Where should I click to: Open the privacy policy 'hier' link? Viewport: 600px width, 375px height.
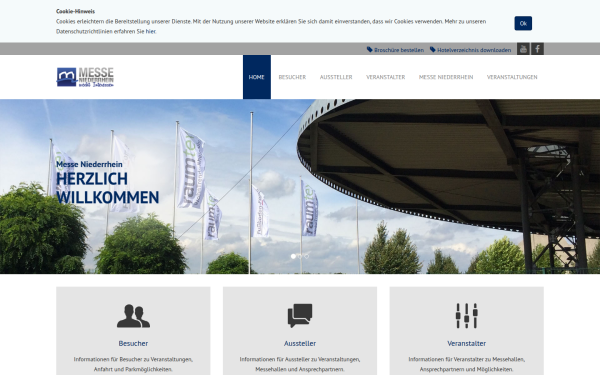point(150,32)
